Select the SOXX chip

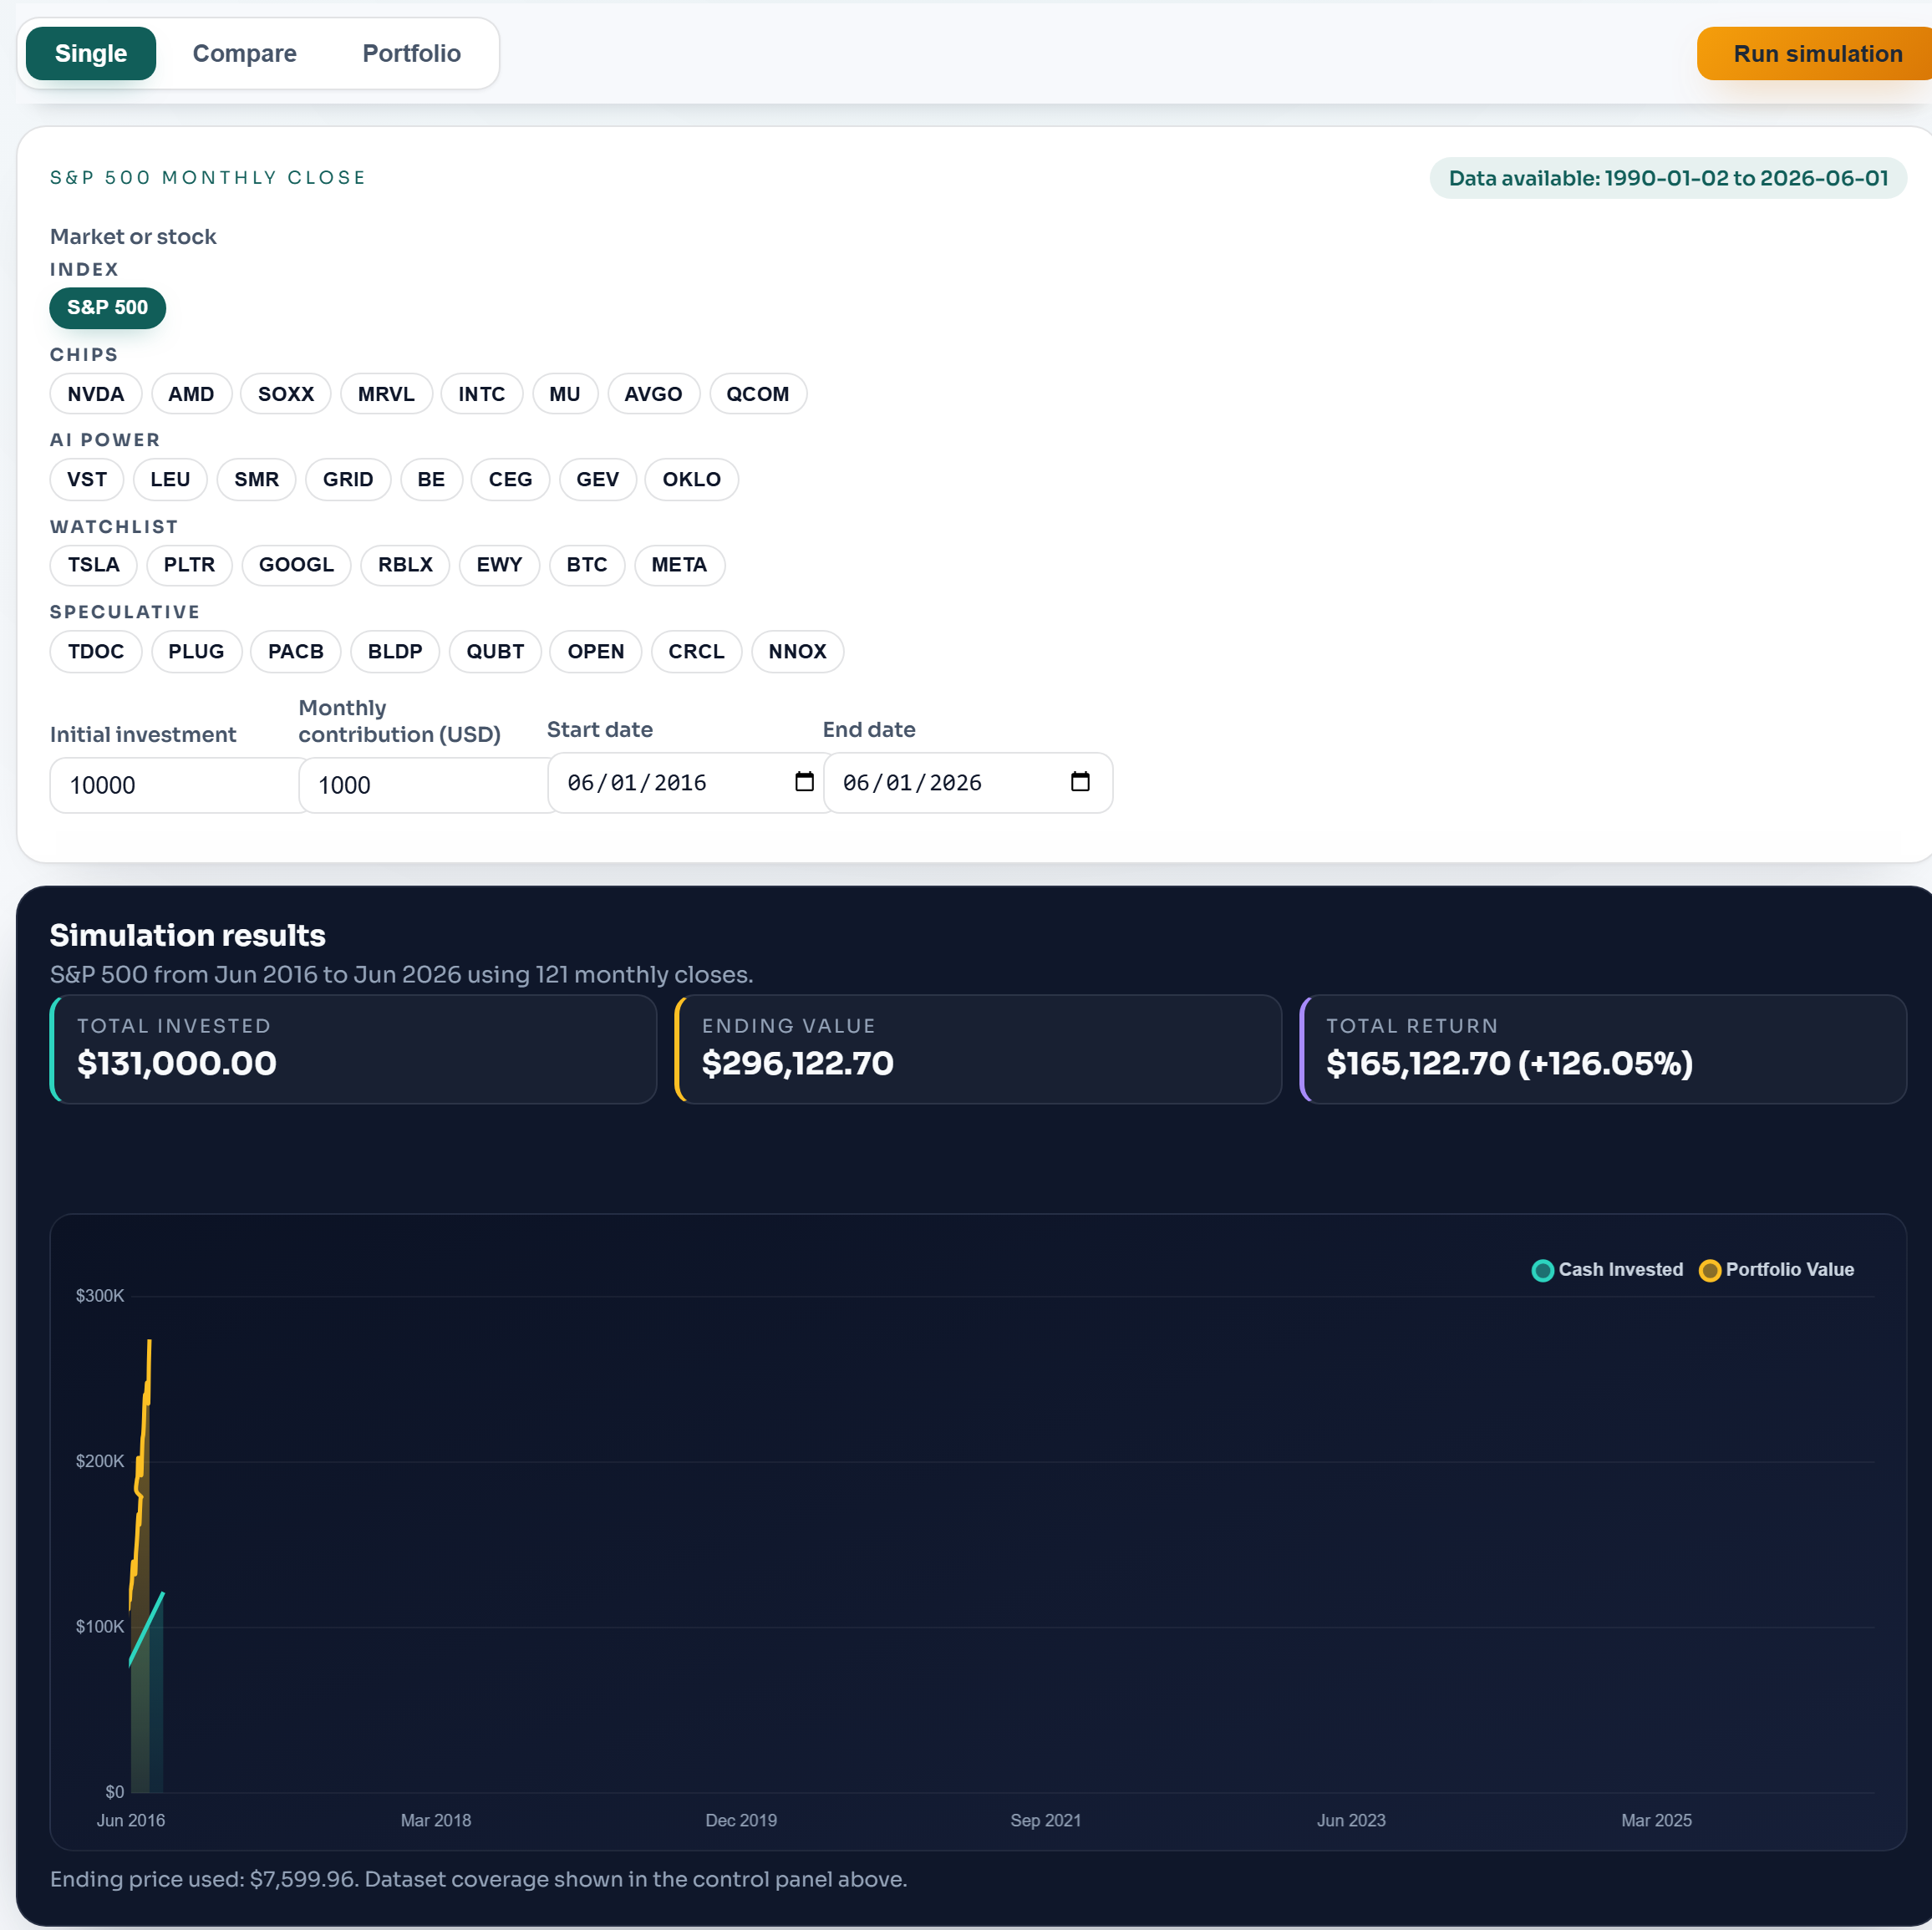(286, 394)
